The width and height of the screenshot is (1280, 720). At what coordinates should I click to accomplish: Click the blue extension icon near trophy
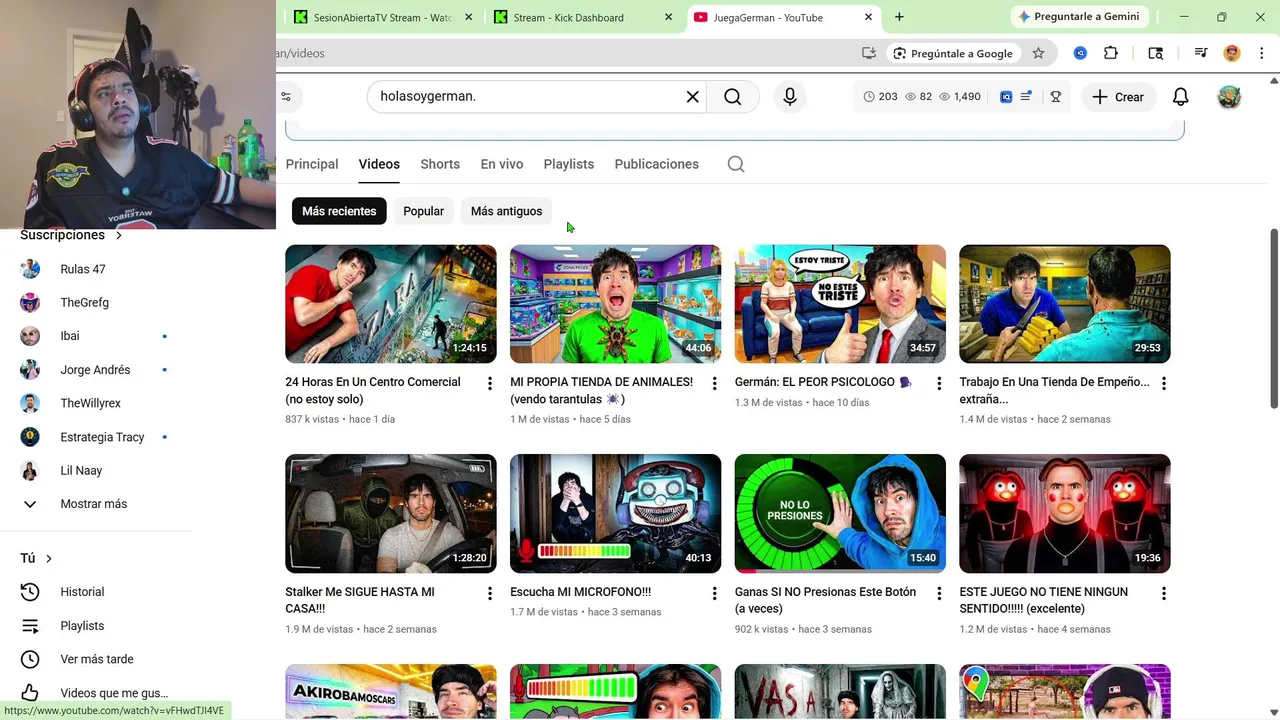click(x=1006, y=97)
